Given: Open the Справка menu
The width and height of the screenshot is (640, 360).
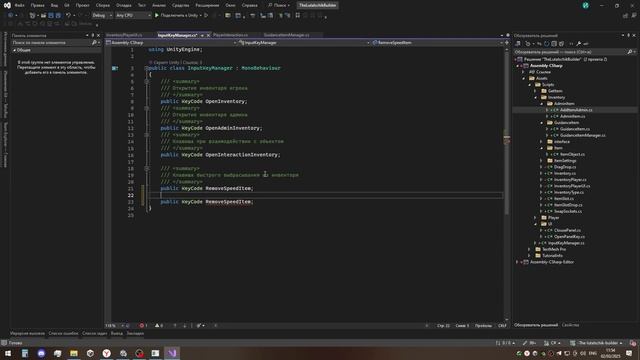Looking at the screenshot, I should click(249, 5).
